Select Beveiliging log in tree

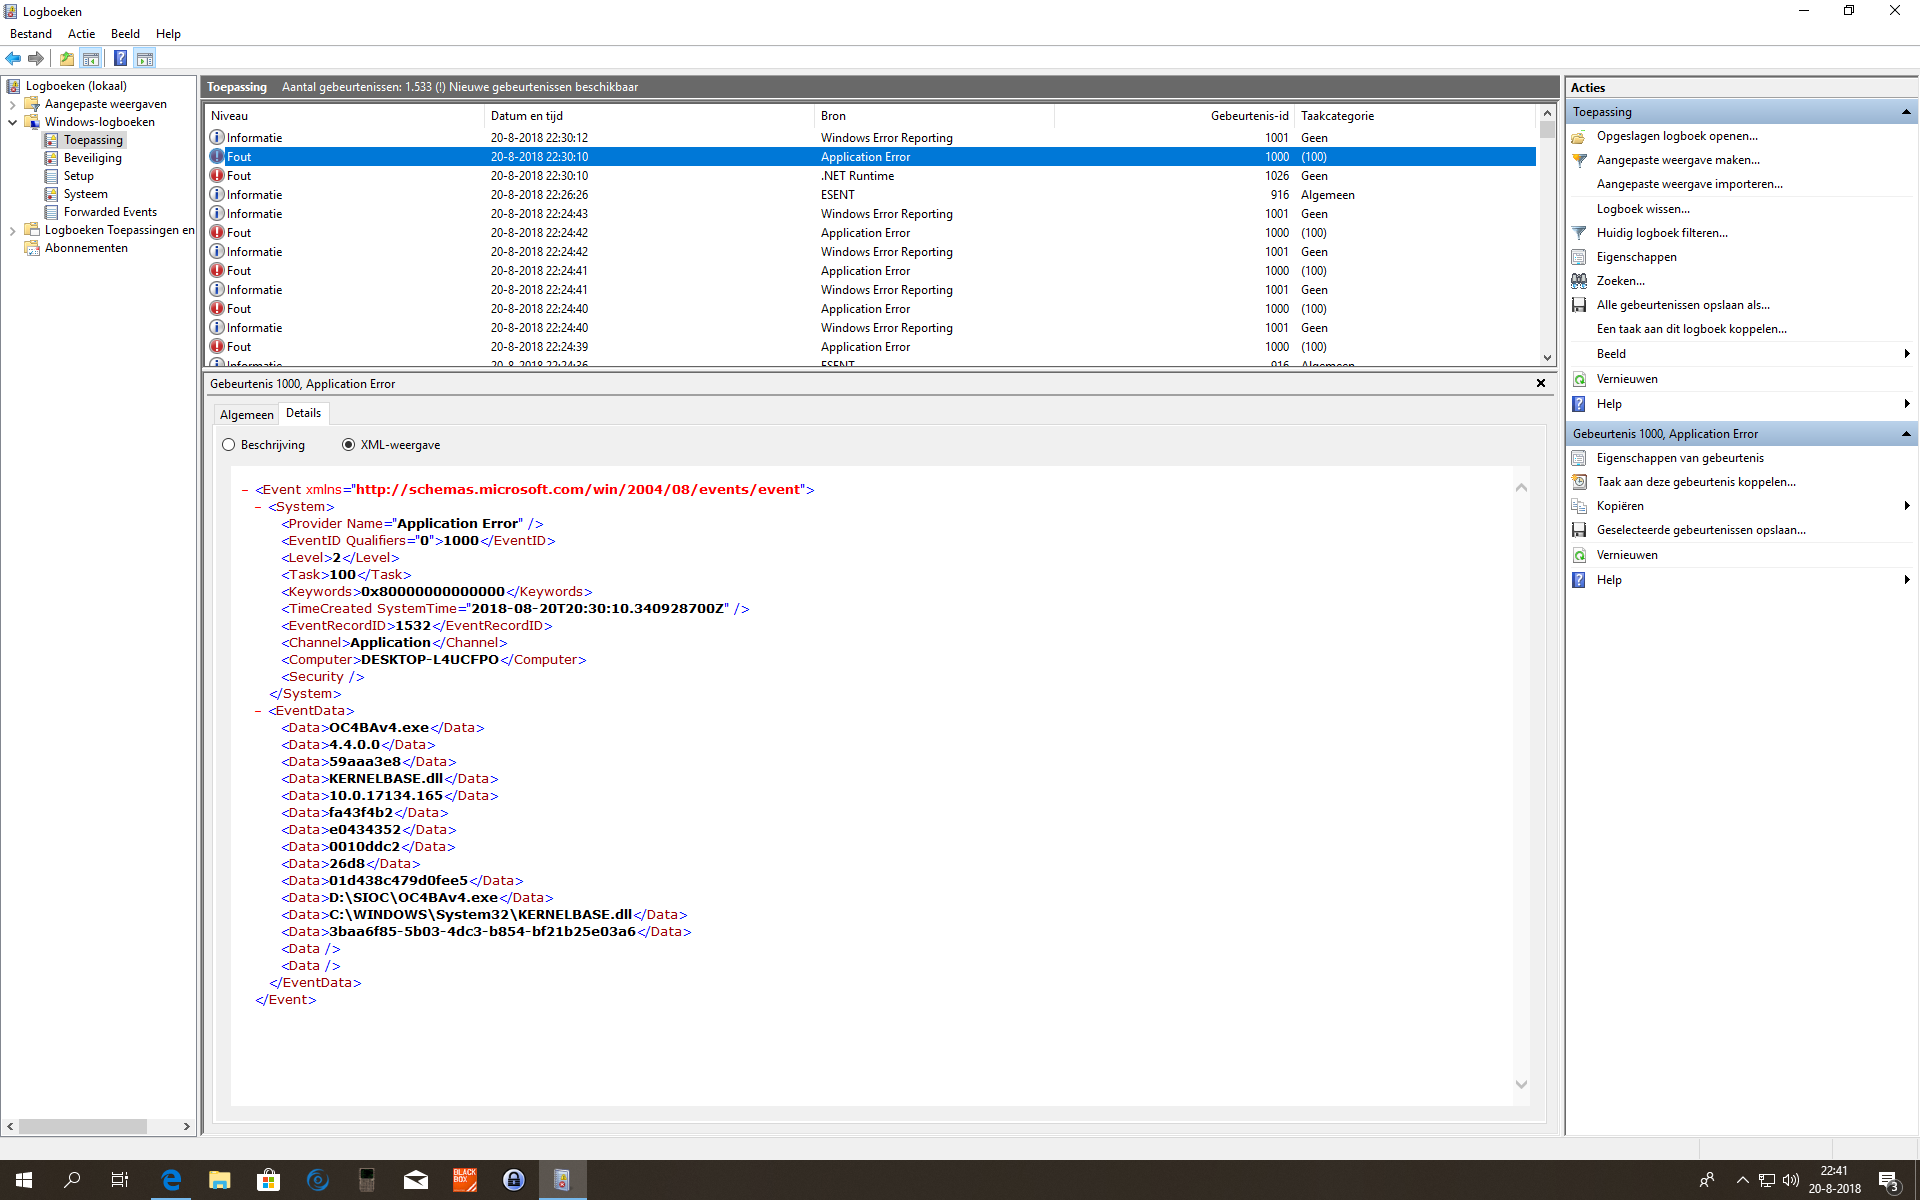pyautogui.click(x=93, y=158)
